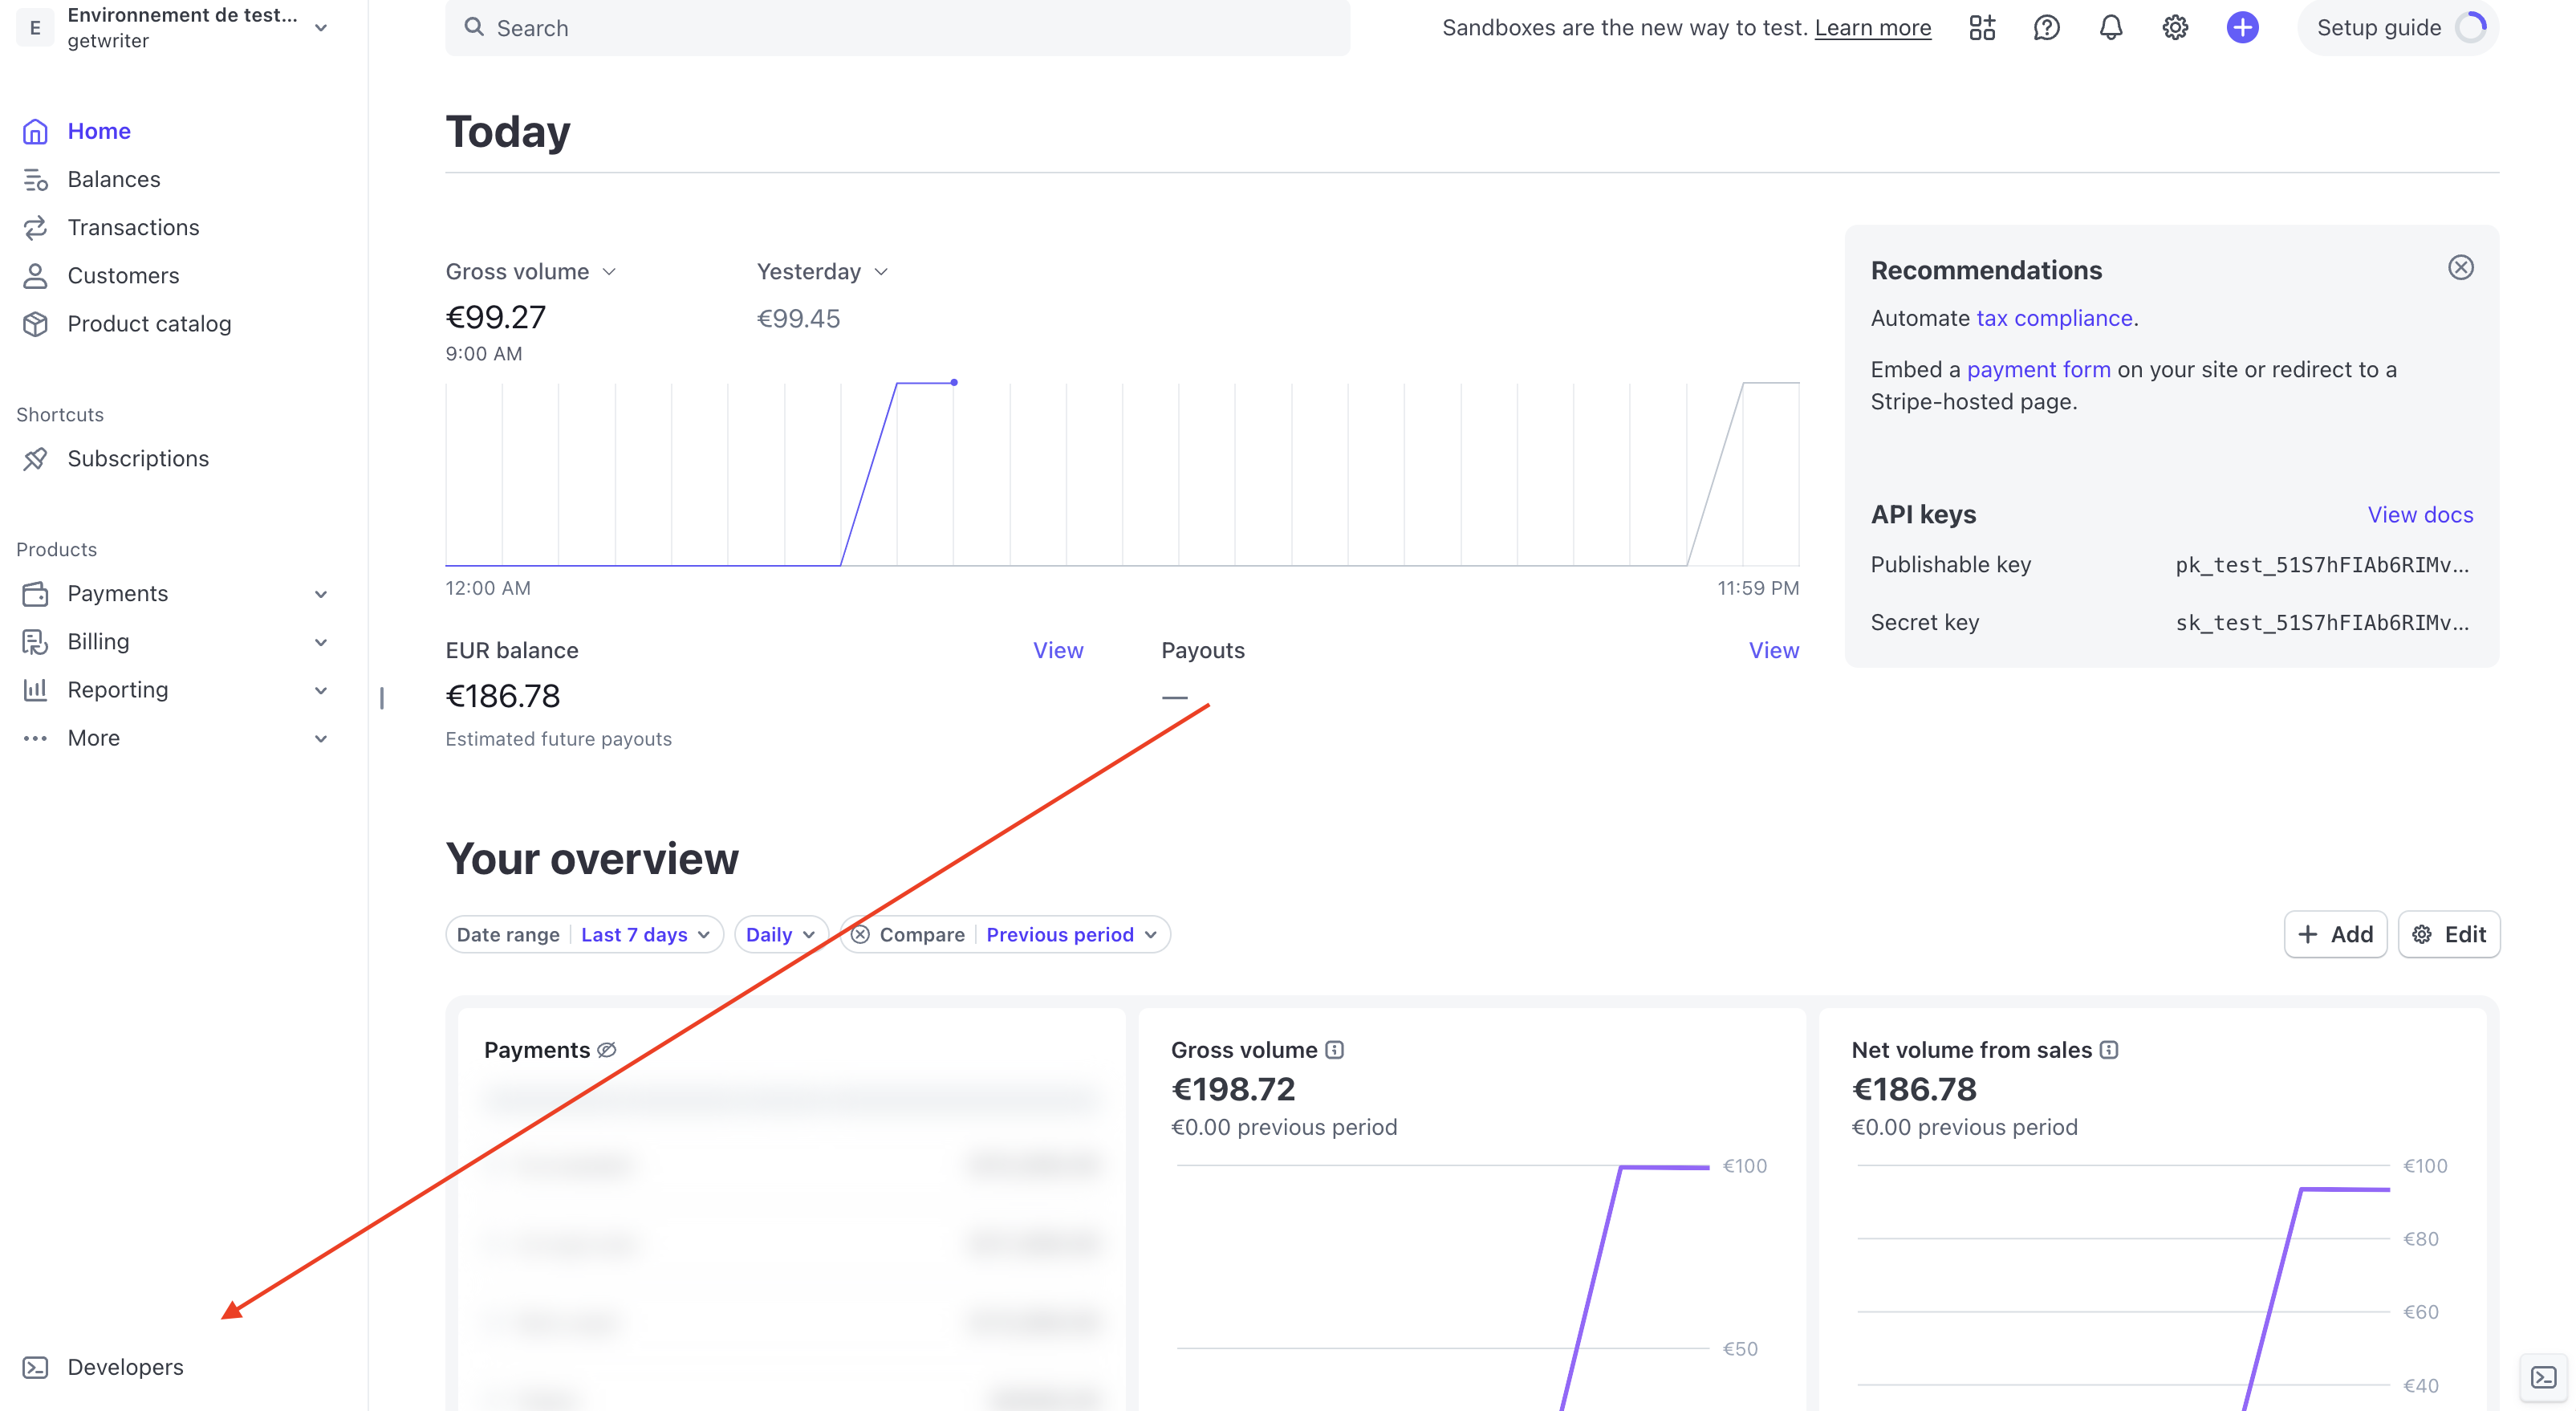Copy the publishable key pk_test value

tap(2322, 565)
